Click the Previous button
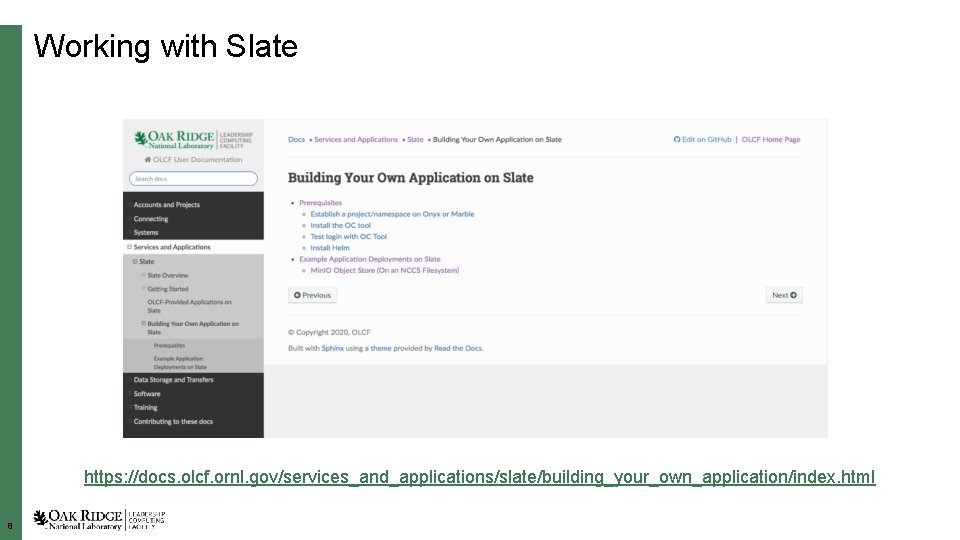Screen dimensions: 960x540 click(312, 295)
